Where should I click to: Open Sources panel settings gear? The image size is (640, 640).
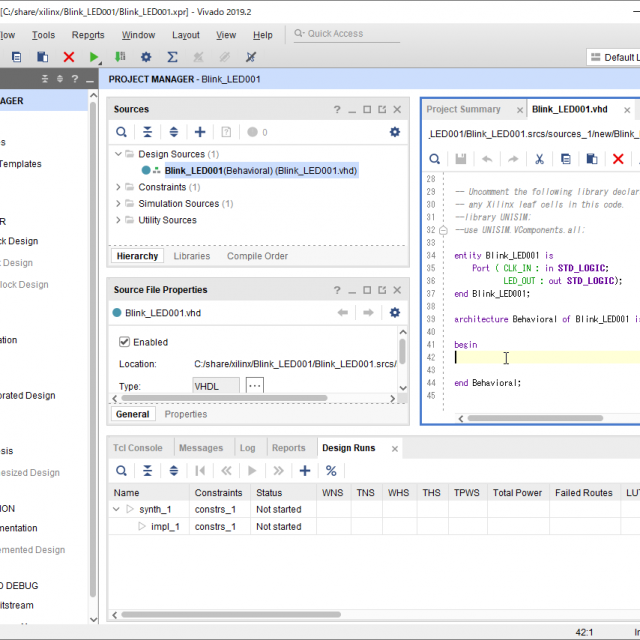pos(395,132)
